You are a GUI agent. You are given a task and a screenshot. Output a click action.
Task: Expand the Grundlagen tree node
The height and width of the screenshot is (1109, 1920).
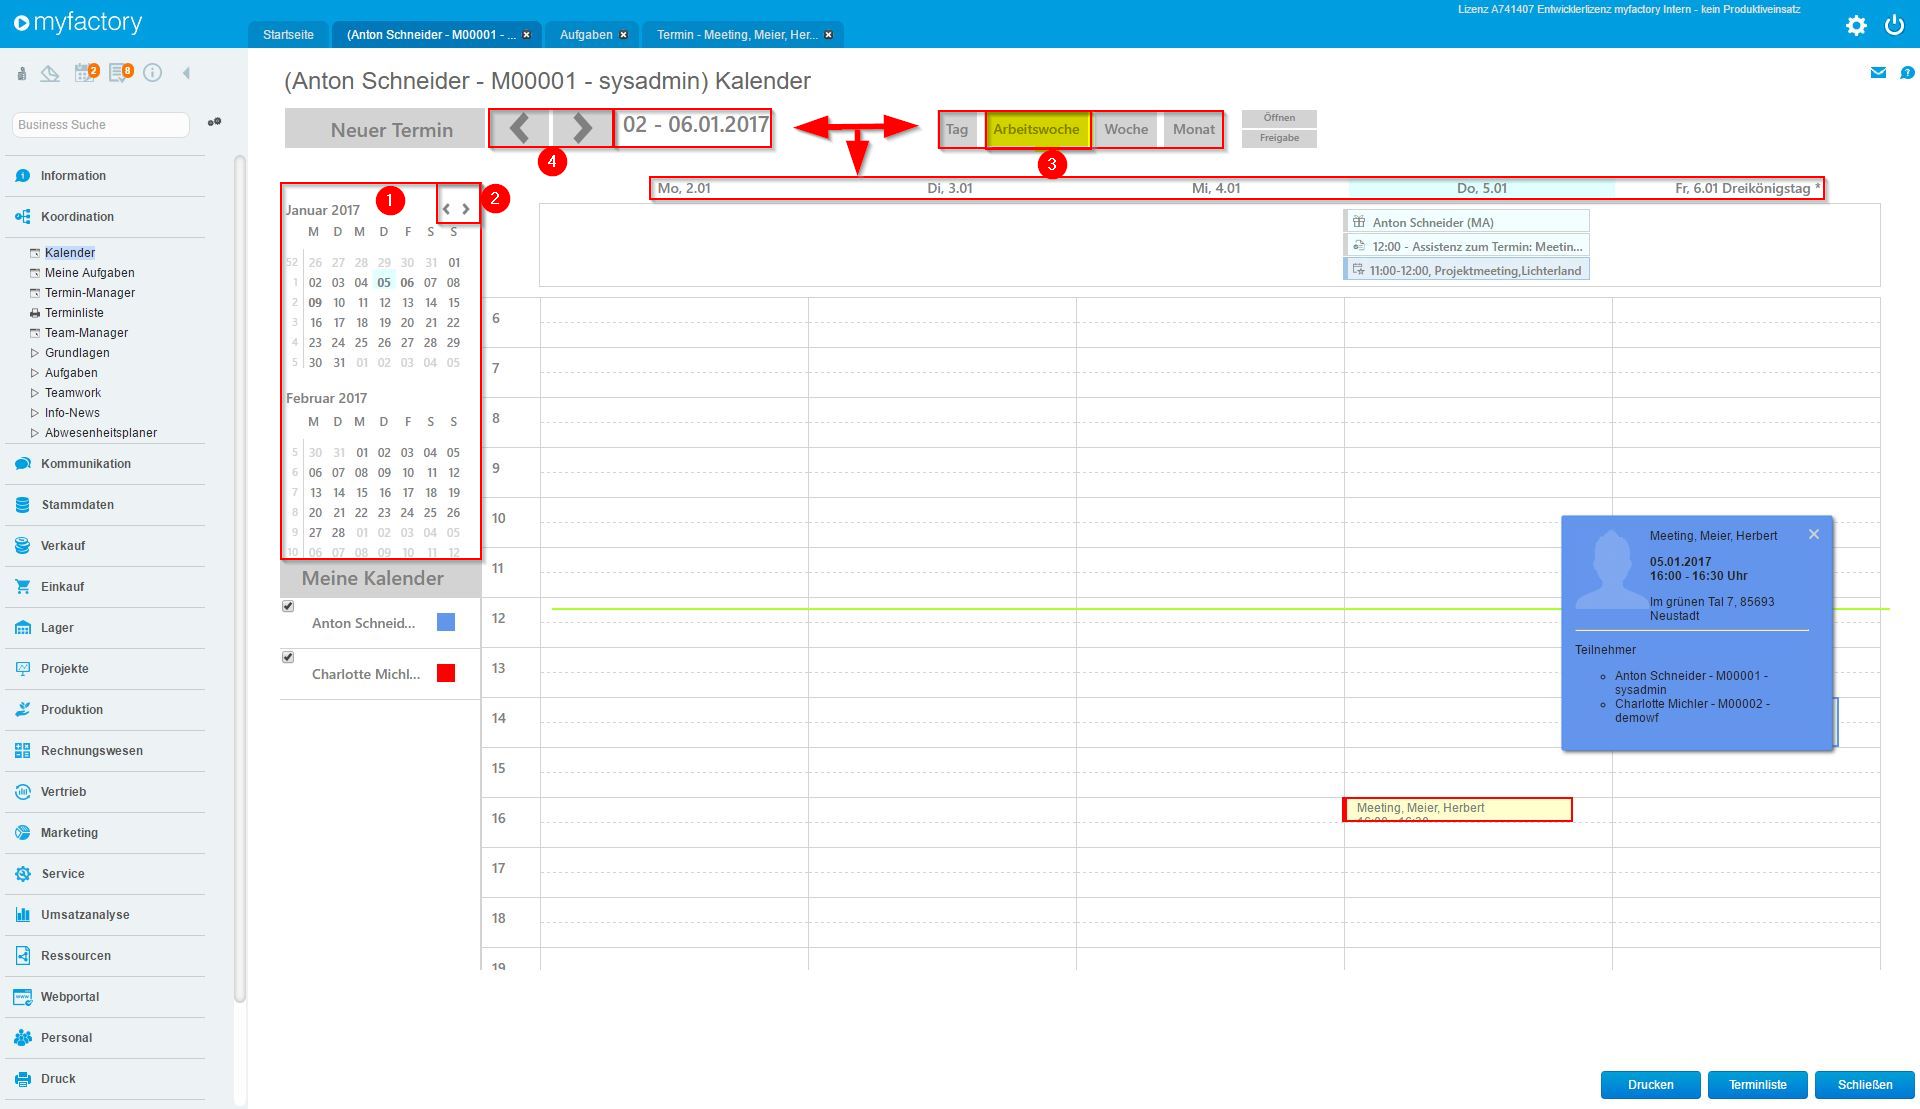click(x=35, y=353)
